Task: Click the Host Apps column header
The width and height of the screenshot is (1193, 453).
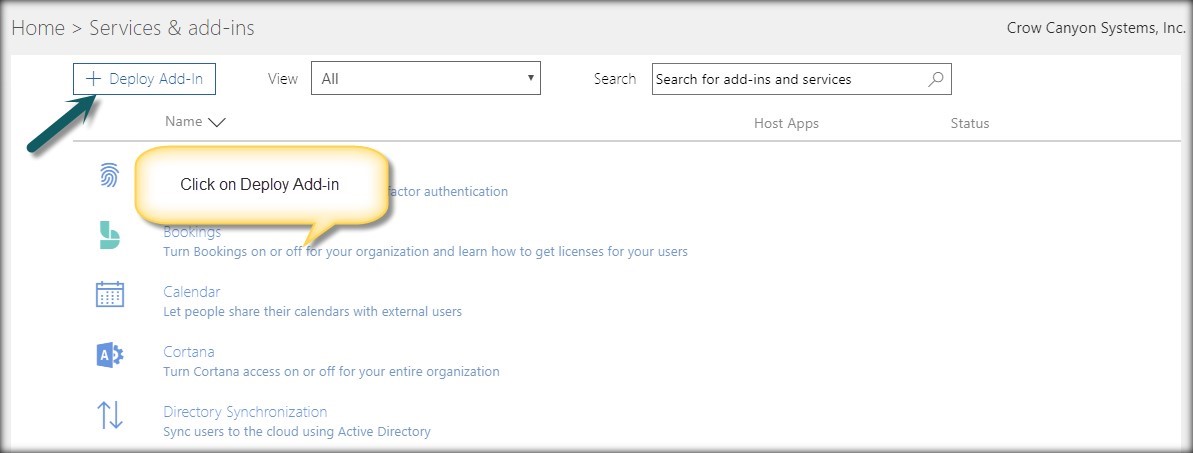Action: click(x=785, y=124)
